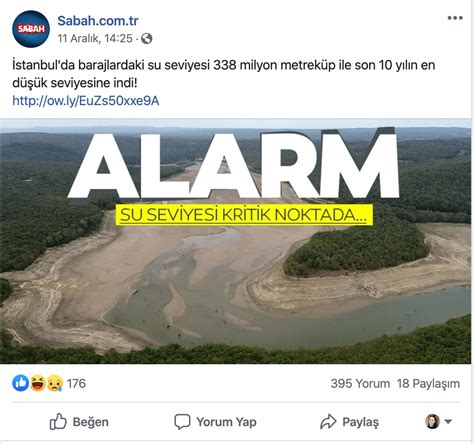
Task: Click the Beğen button label
Action: (x=91, y=422)
